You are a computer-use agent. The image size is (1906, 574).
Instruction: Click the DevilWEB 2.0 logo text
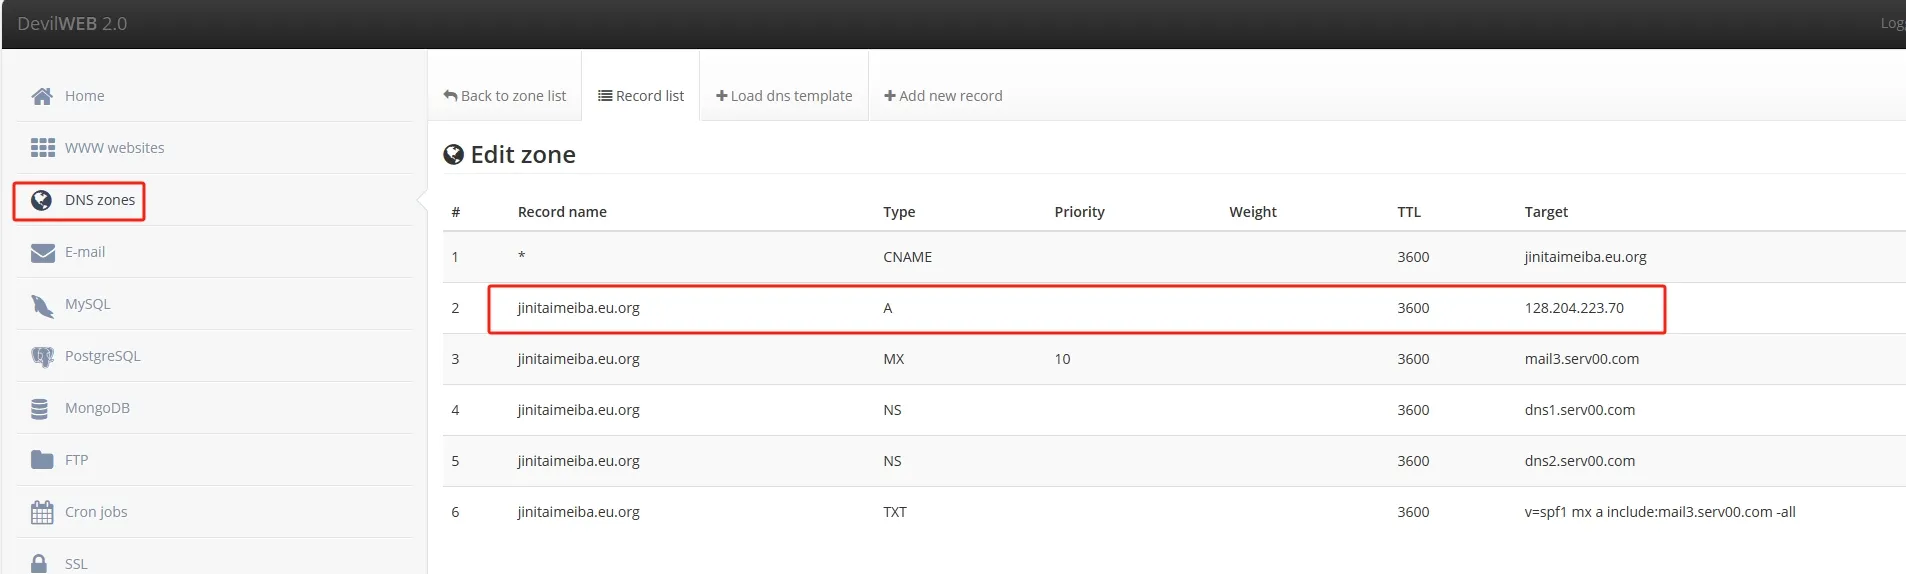pos(72,24)
